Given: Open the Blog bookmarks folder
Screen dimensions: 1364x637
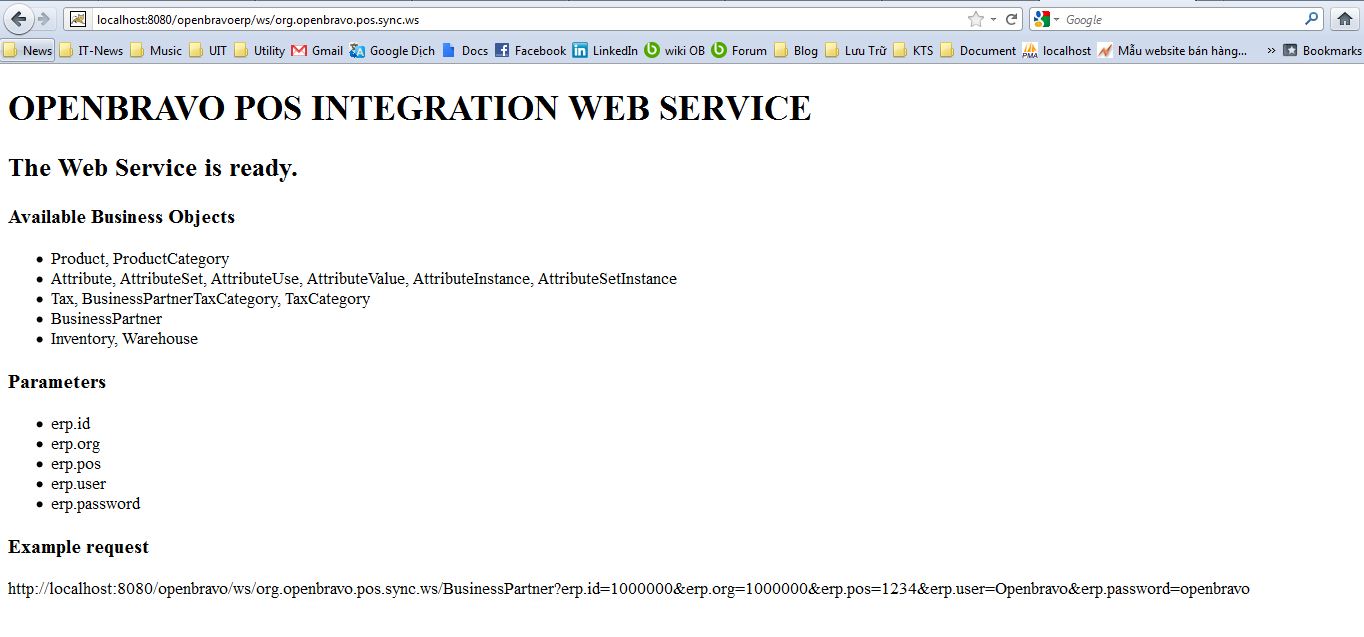Looking at the screenshot, I should coord(796,50).
